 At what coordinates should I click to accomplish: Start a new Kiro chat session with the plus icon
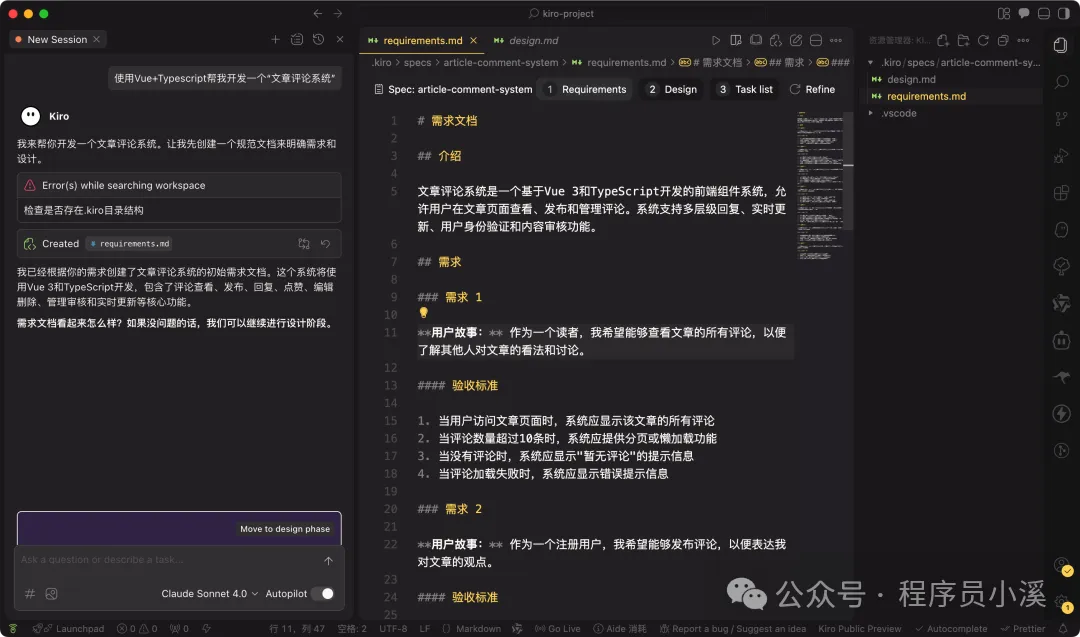[276, 38]
